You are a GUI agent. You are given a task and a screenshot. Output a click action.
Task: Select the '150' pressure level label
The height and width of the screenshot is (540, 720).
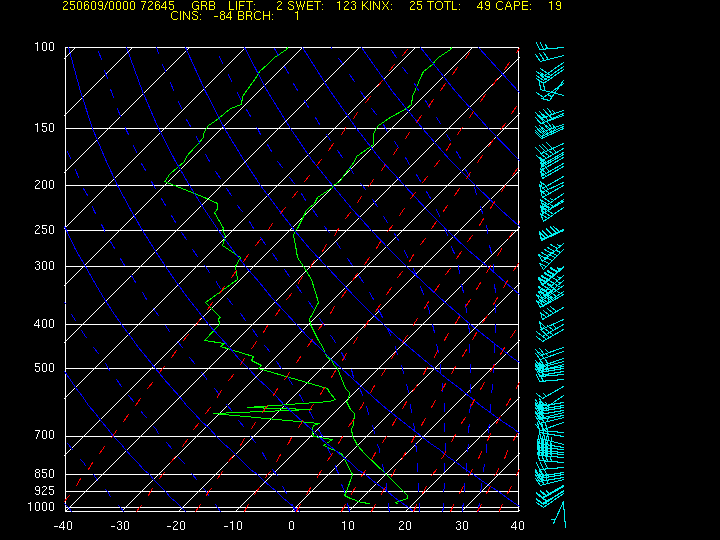click(x=44, y=128)
